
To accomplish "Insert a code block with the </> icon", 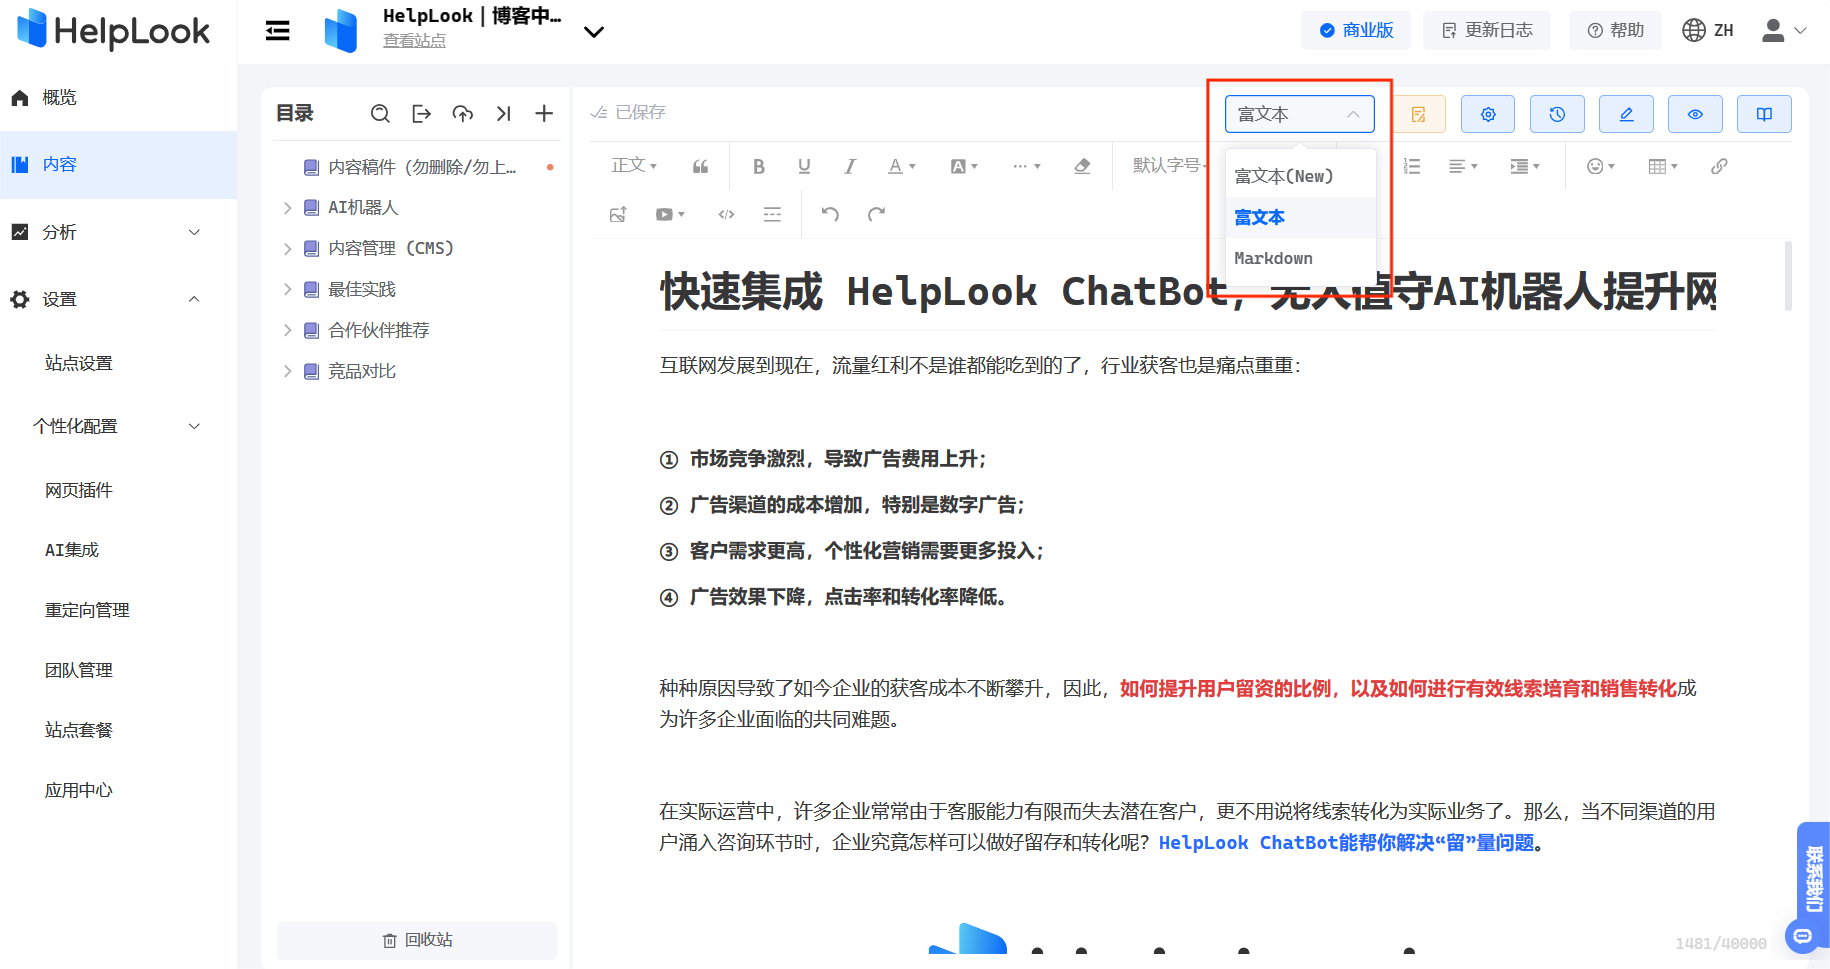I will [x=727, y=214].
